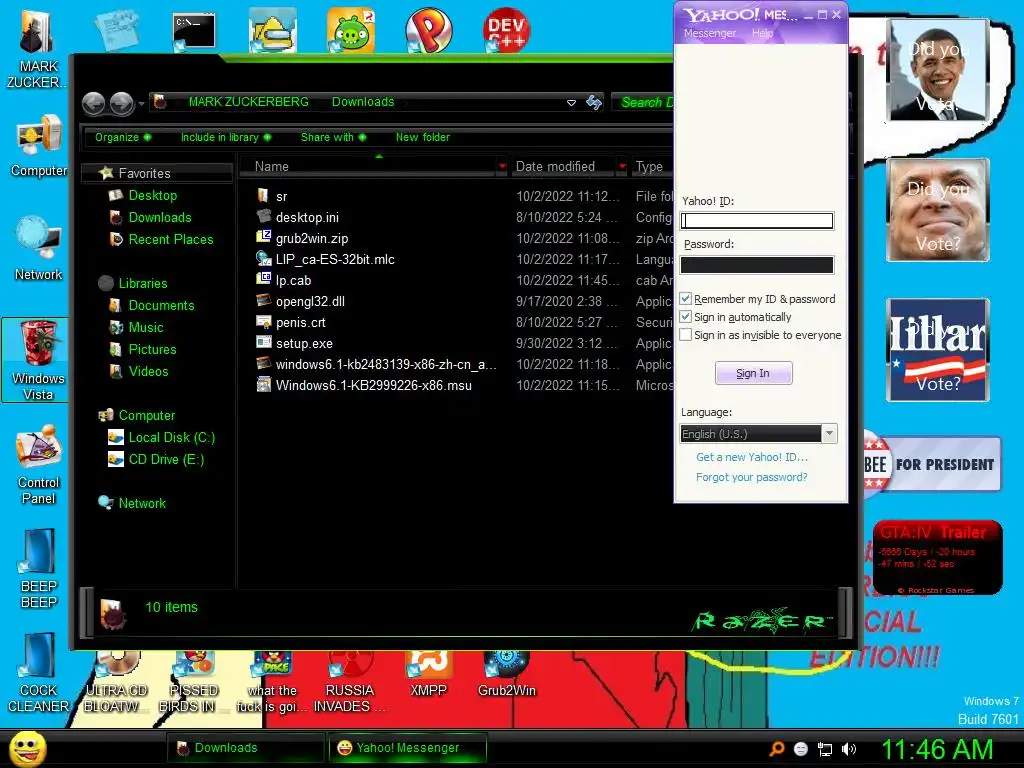The width and height of the screenshot is (1024, 768).
Task: Open the Windows Vista recycle bin icon
Action: point(37,360)
